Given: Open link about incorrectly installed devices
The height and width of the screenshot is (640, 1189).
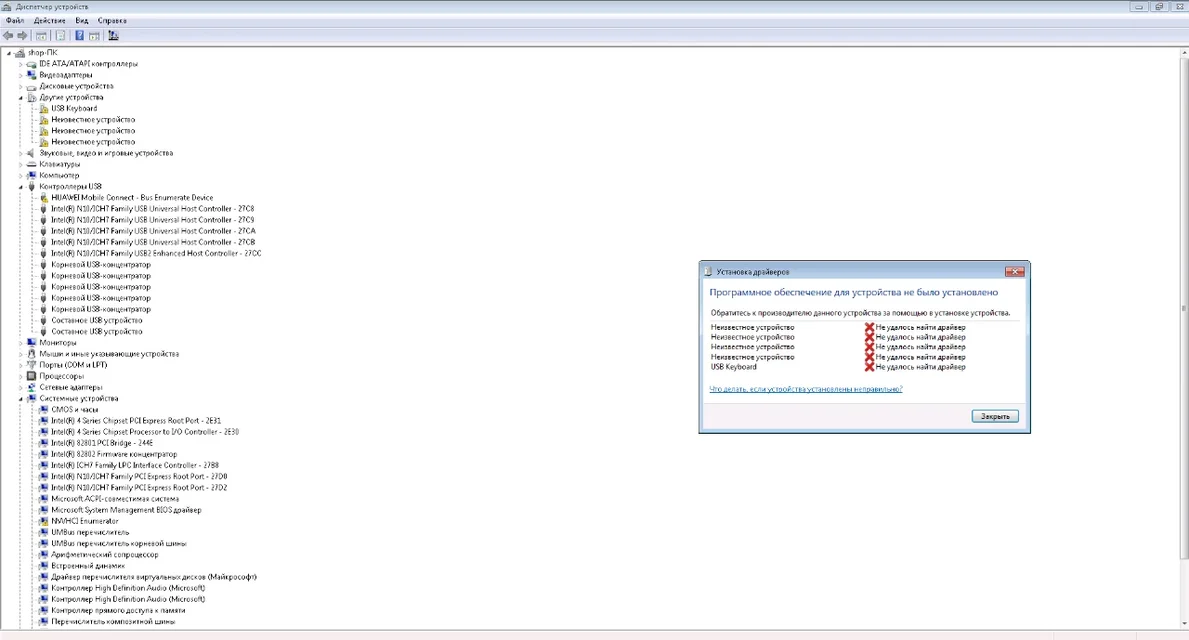Looking at the screenshot, I should tap(805, 389).
